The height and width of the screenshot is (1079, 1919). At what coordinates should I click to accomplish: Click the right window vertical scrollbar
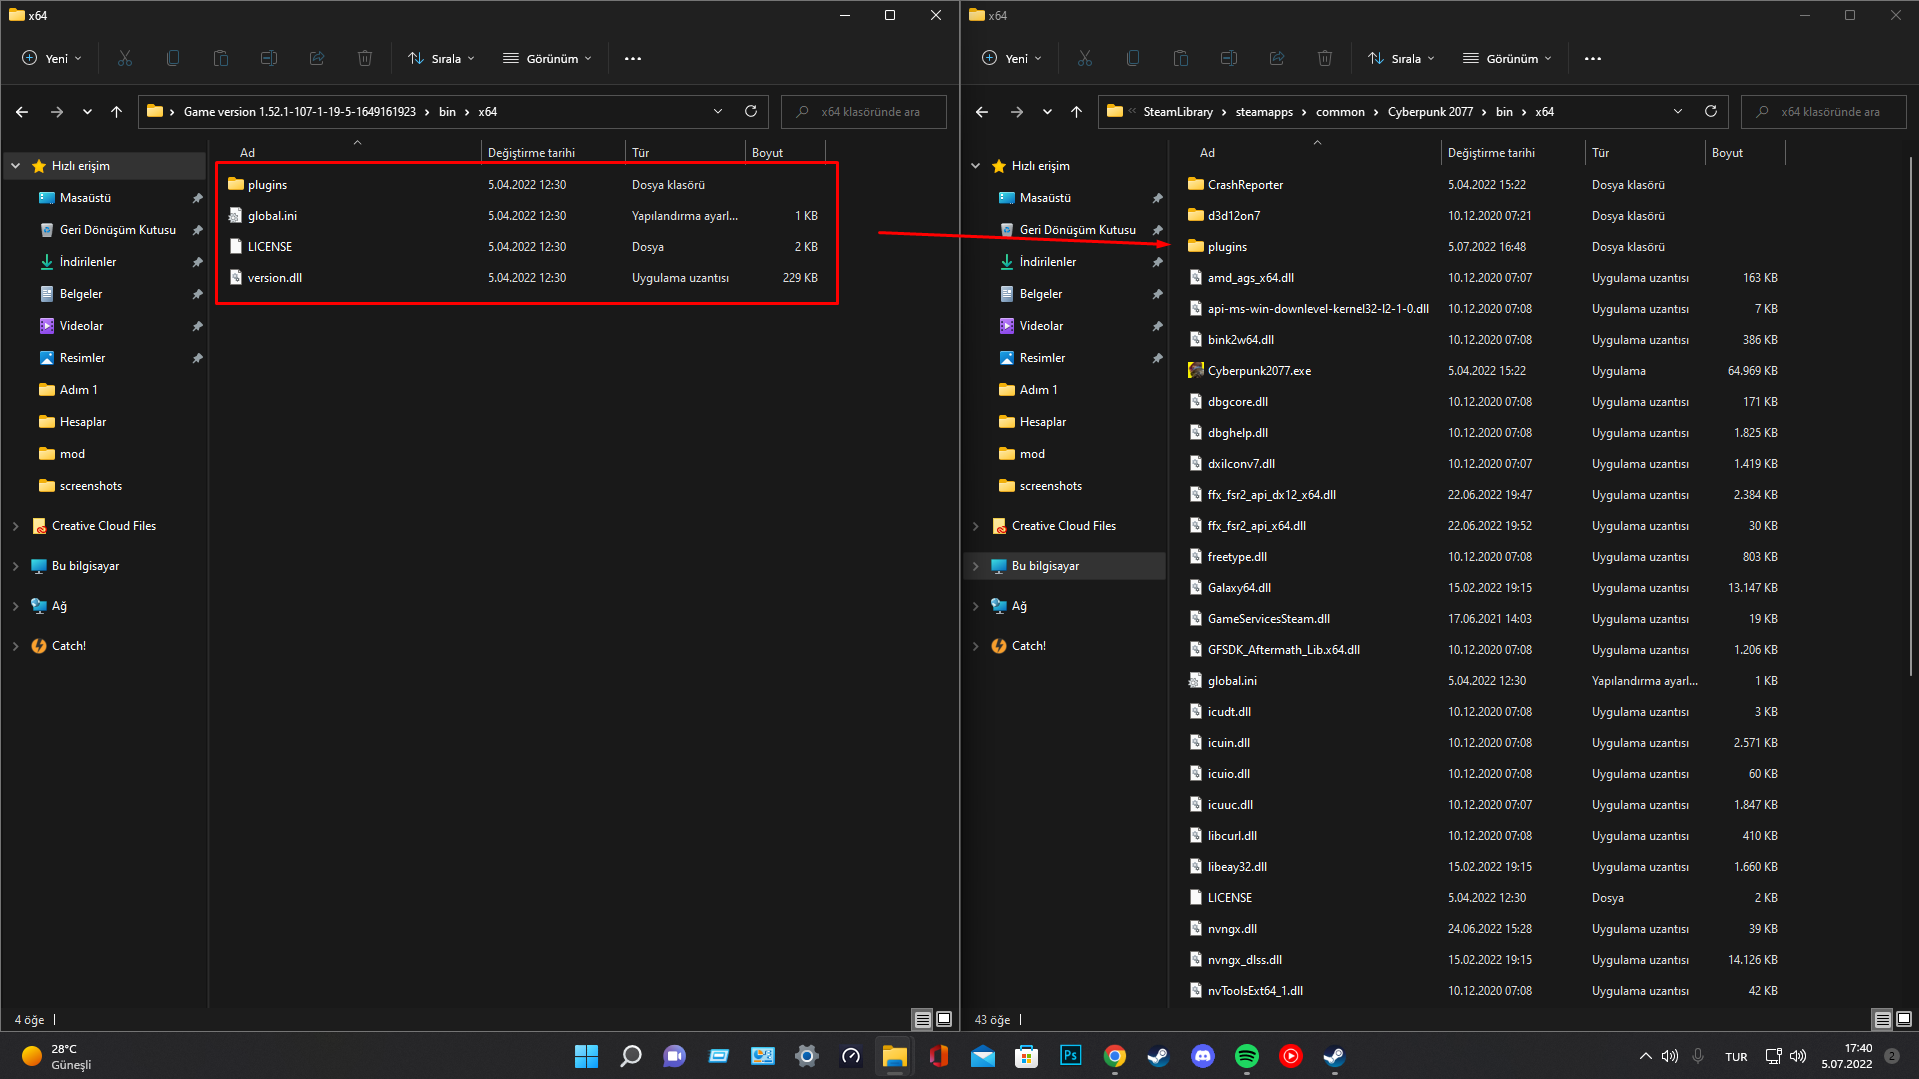(1910, 415)
